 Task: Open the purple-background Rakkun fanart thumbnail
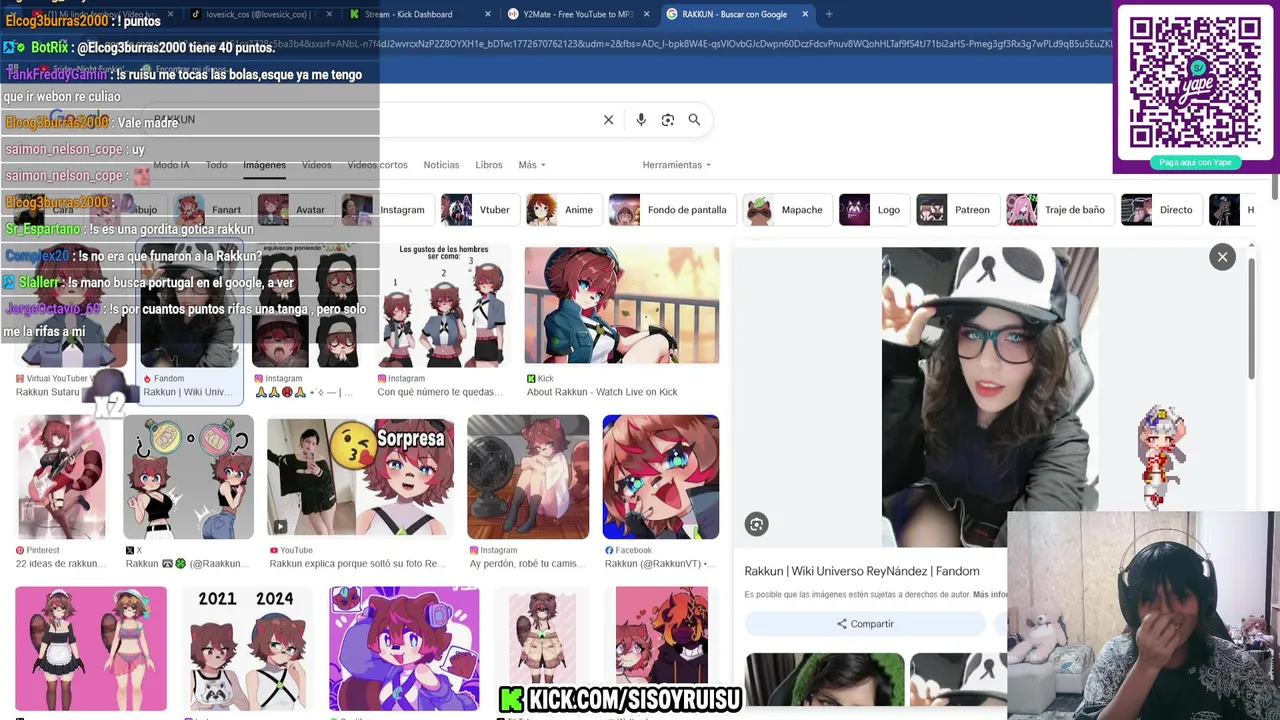pos(404,649)
